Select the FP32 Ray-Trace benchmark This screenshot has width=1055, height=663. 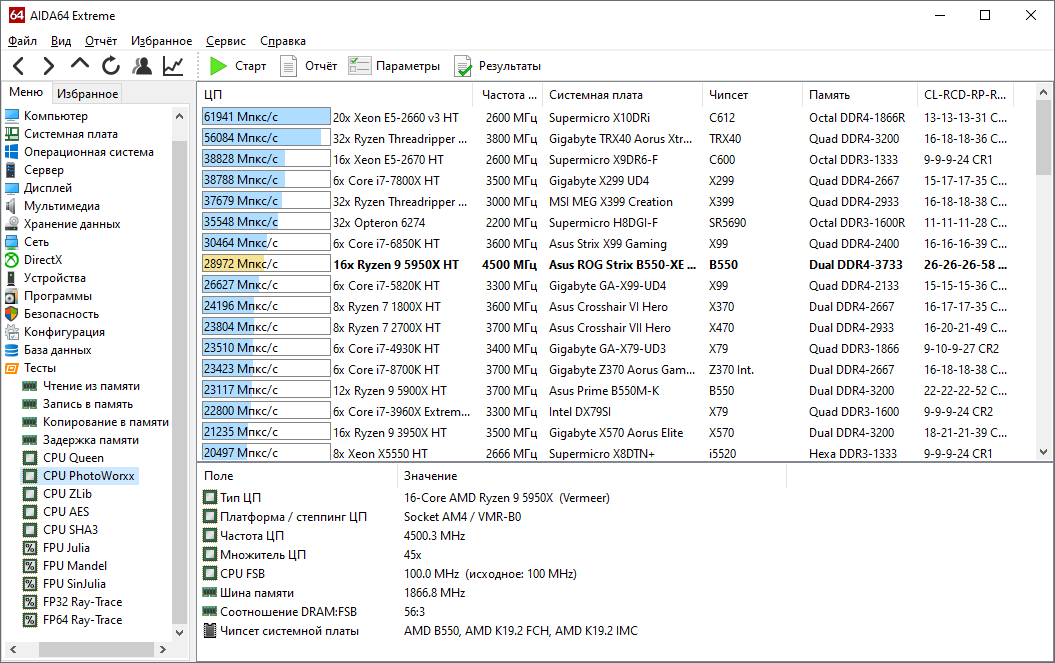point(83,602)
